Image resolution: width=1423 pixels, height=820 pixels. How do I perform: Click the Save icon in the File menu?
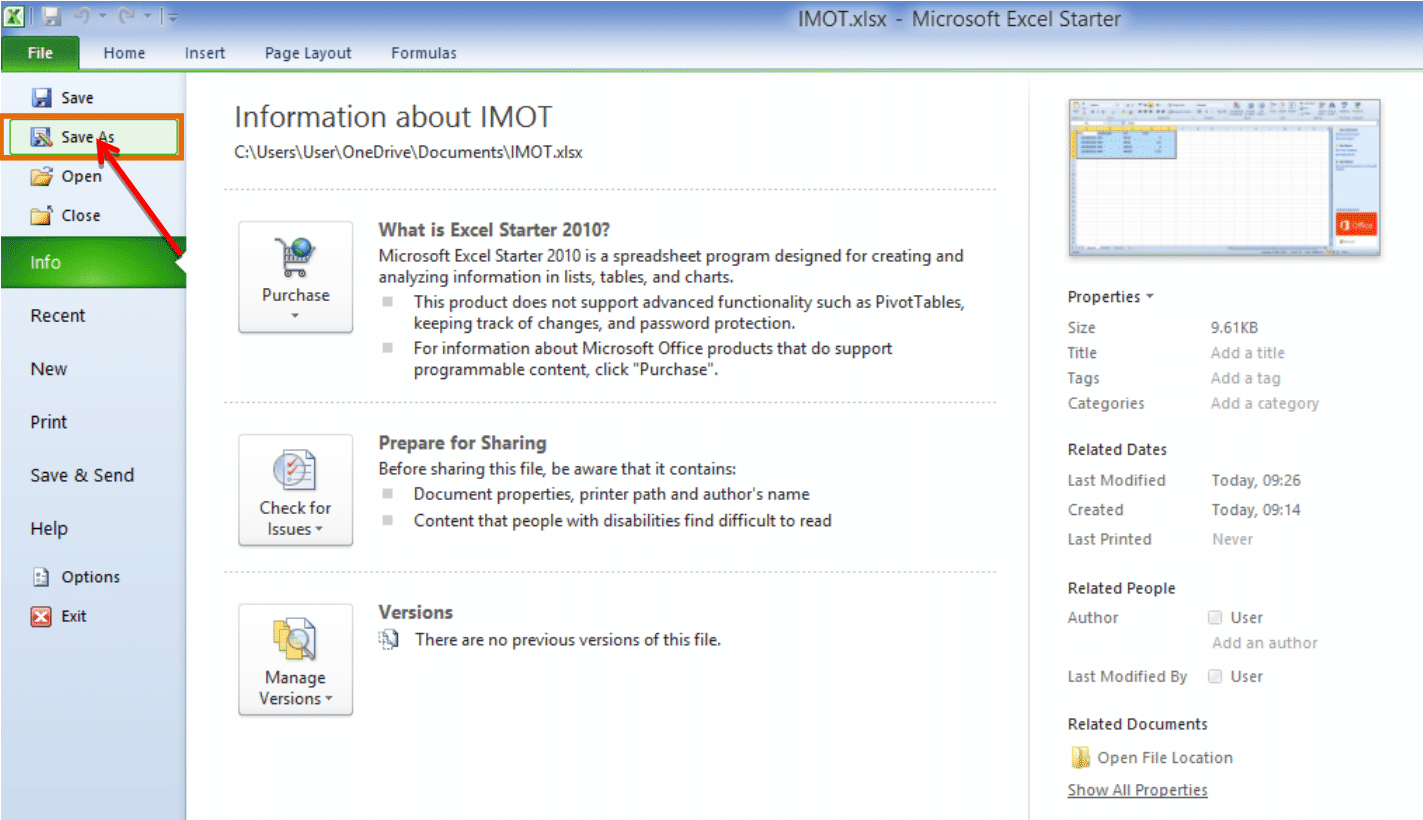click(42, 98)
